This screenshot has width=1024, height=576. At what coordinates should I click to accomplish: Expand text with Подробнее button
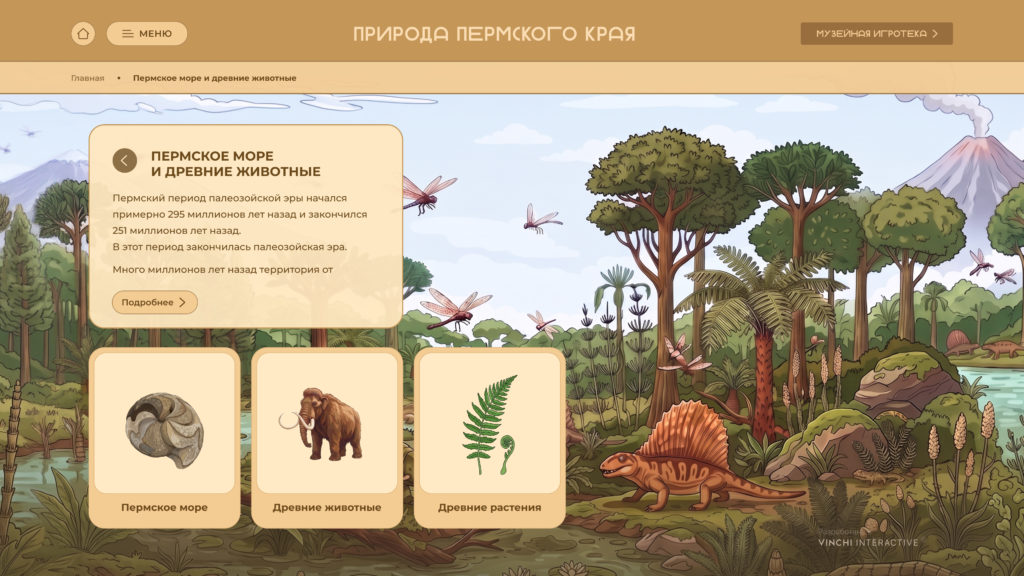[154, 302]
